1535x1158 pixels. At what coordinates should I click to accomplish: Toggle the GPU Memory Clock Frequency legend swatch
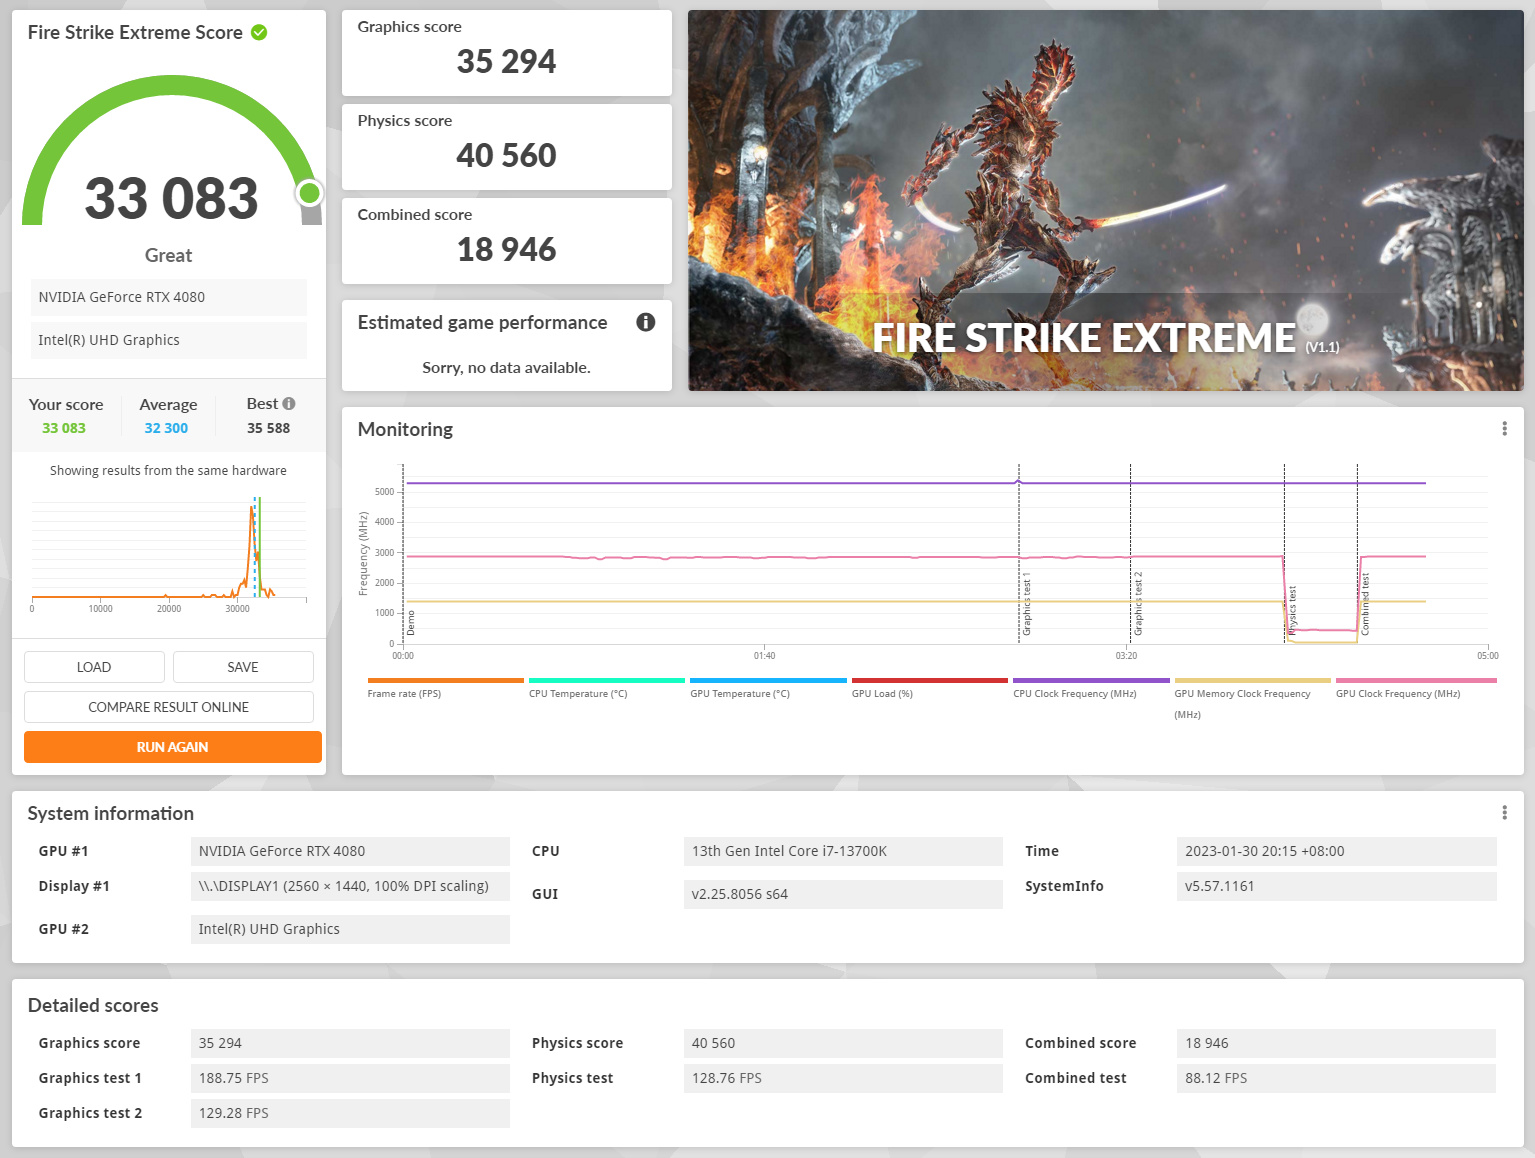[x=1253, y=680]
